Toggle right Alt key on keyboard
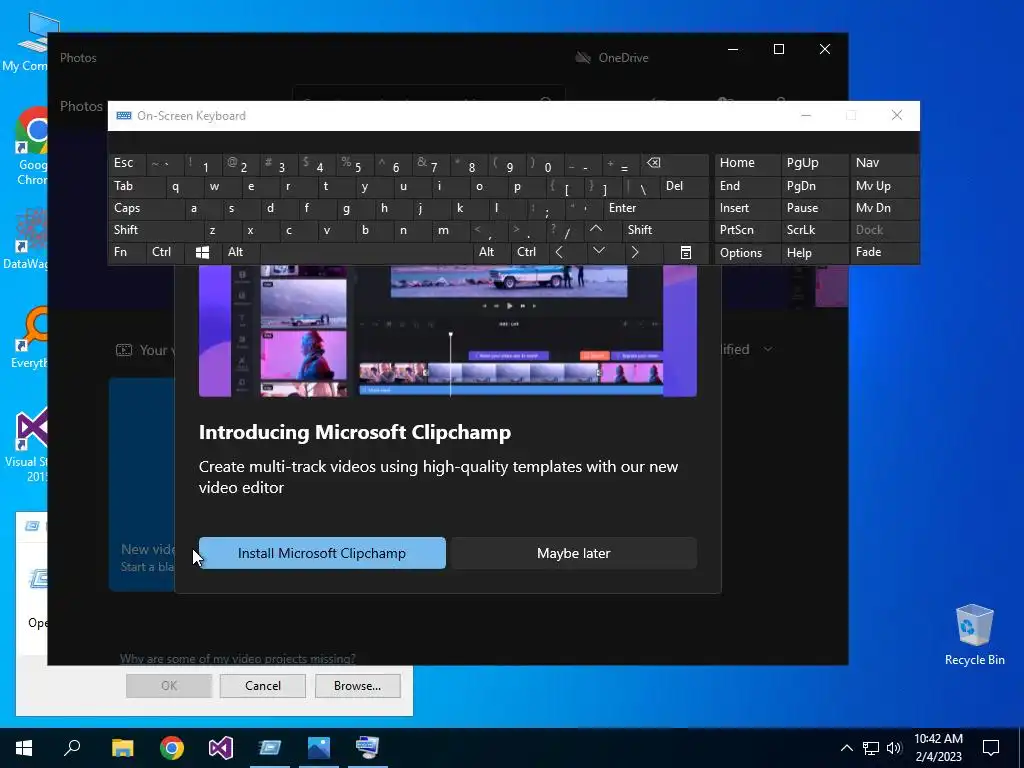1024x768 pixels. point(490,252)
